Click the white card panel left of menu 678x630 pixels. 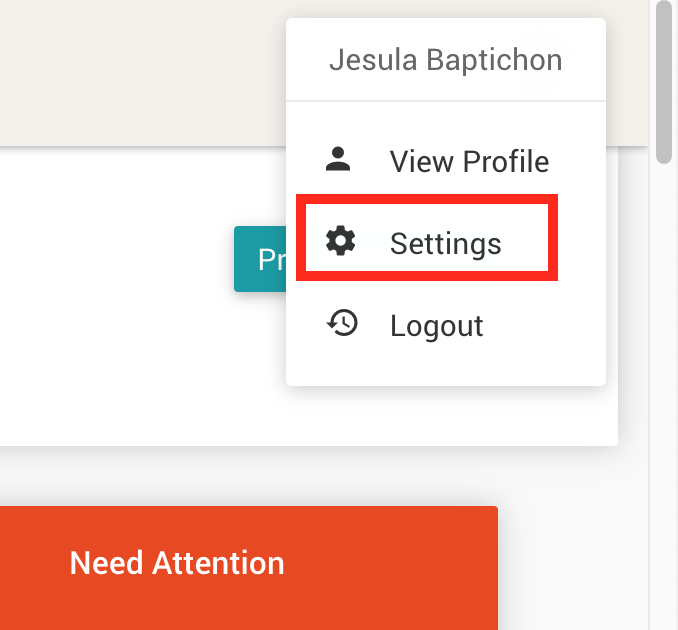(x=120, y=300)
